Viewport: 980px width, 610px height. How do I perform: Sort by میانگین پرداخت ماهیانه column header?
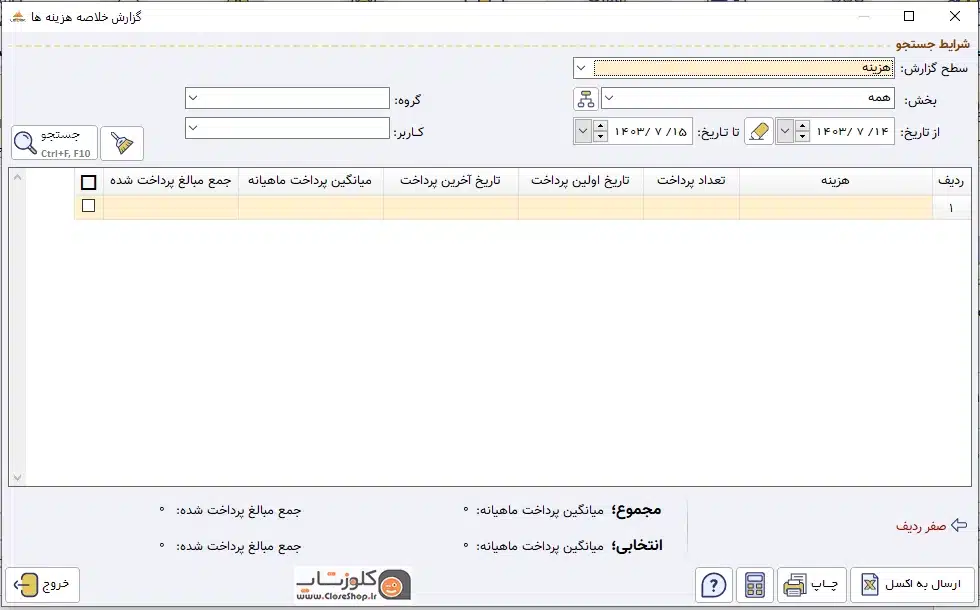pyautogui.click(x=311, y=181)
